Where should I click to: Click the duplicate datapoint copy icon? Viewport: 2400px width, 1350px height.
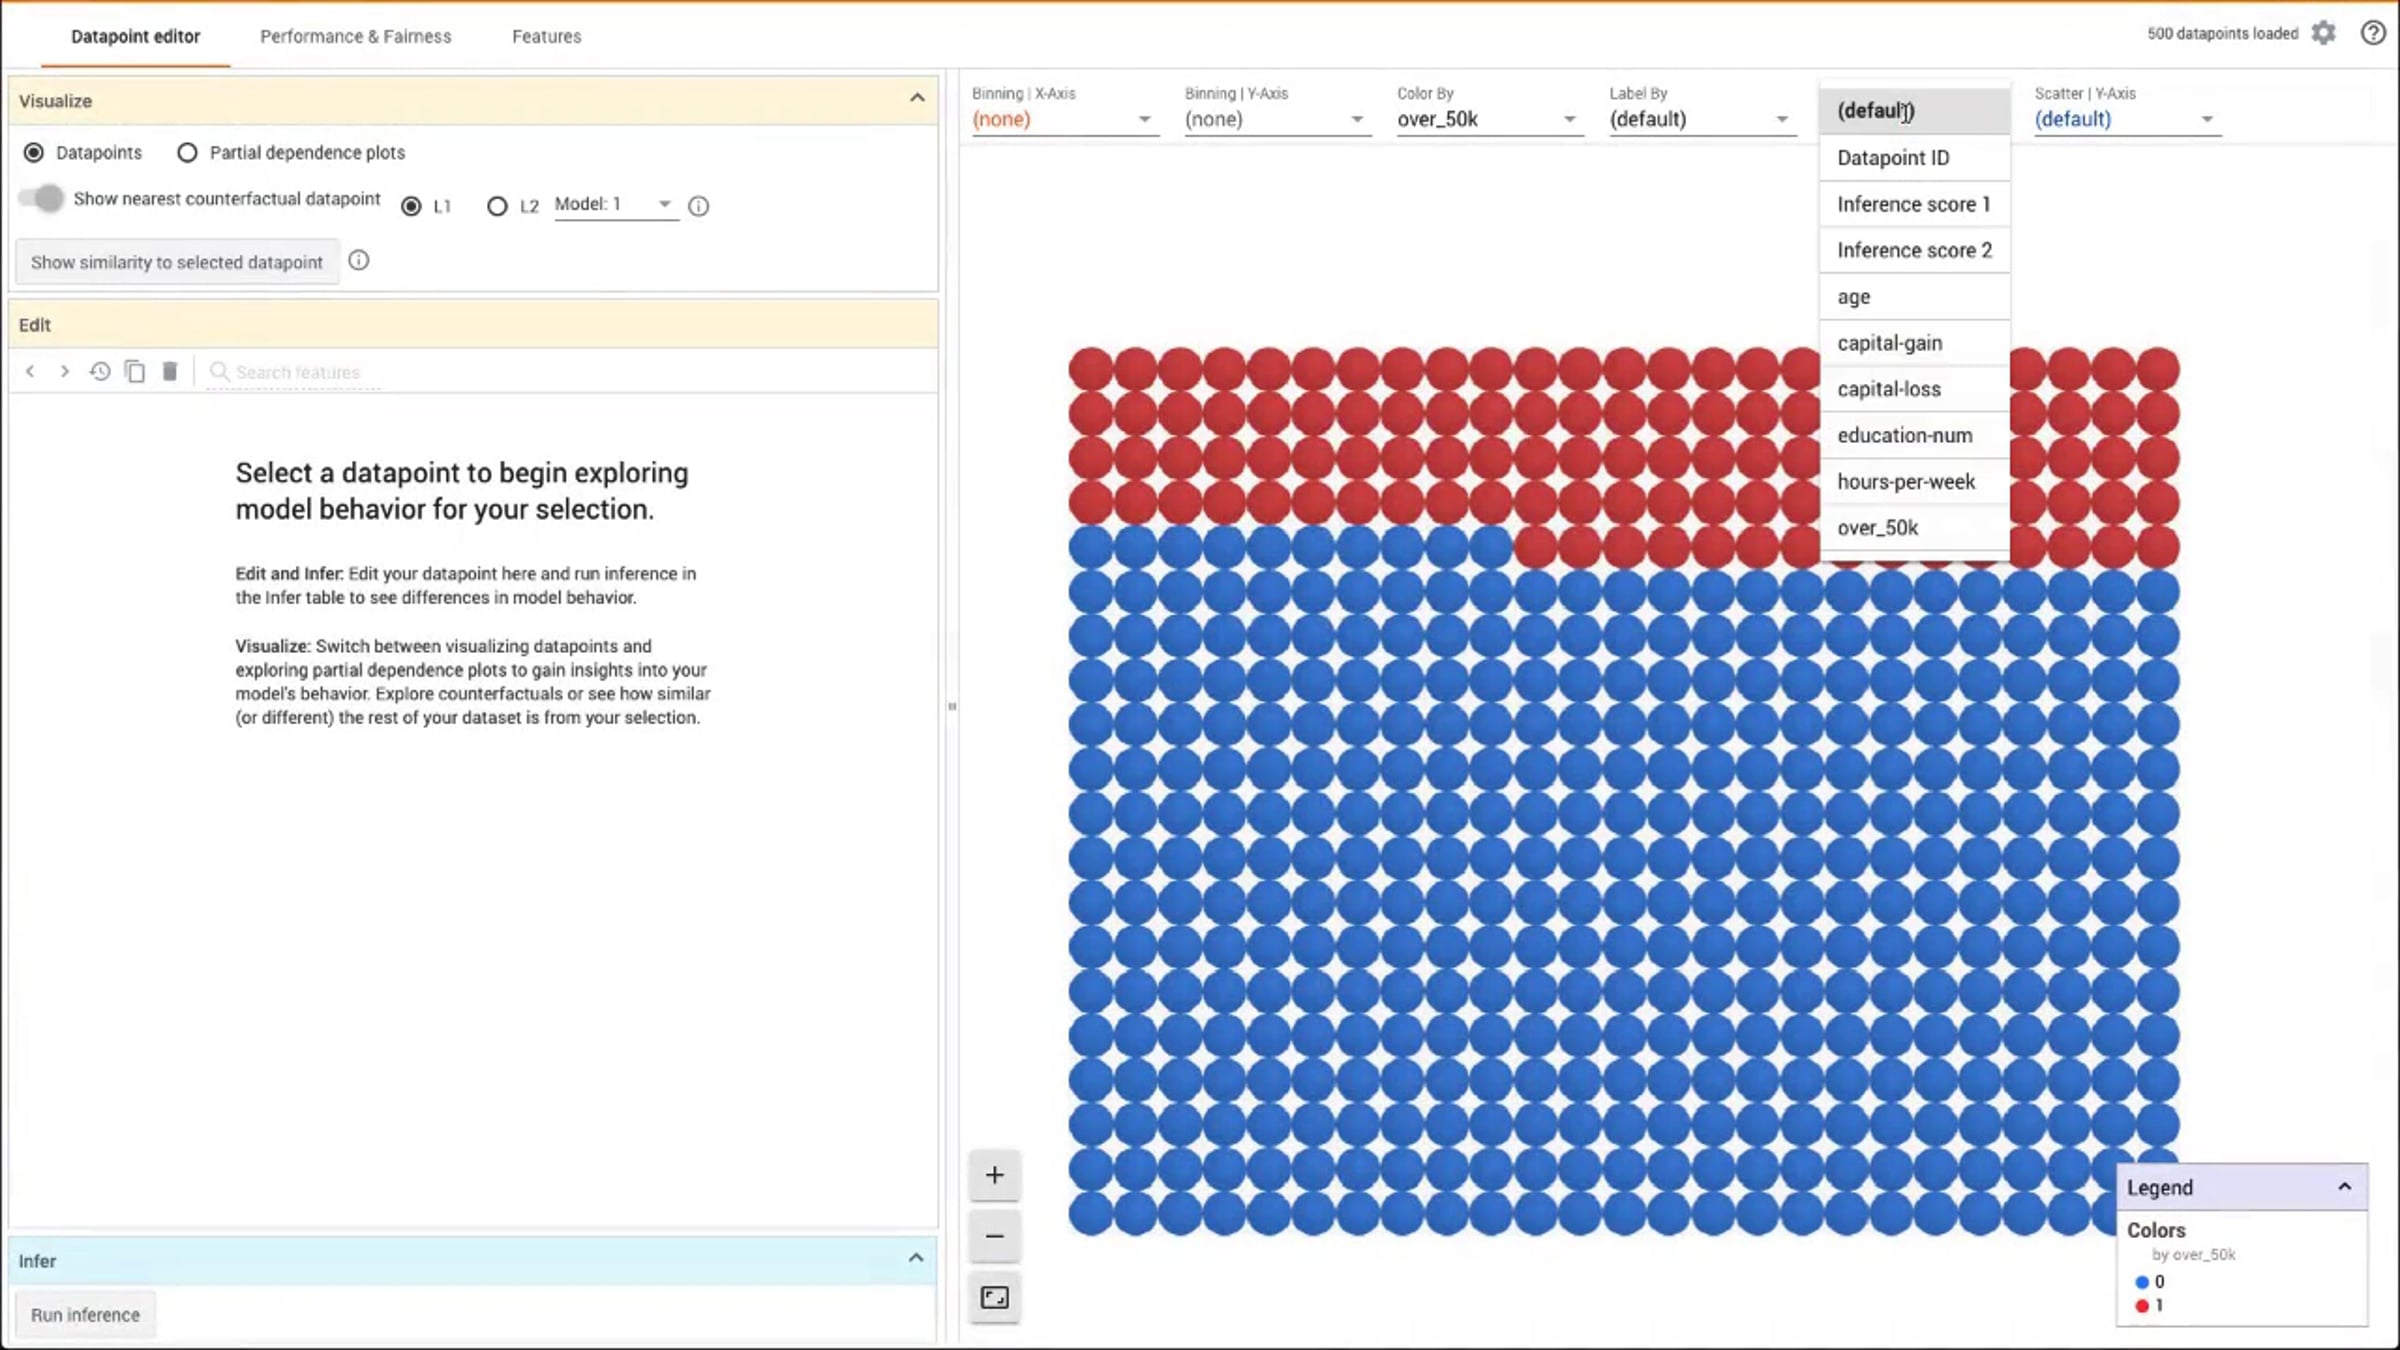135,372
